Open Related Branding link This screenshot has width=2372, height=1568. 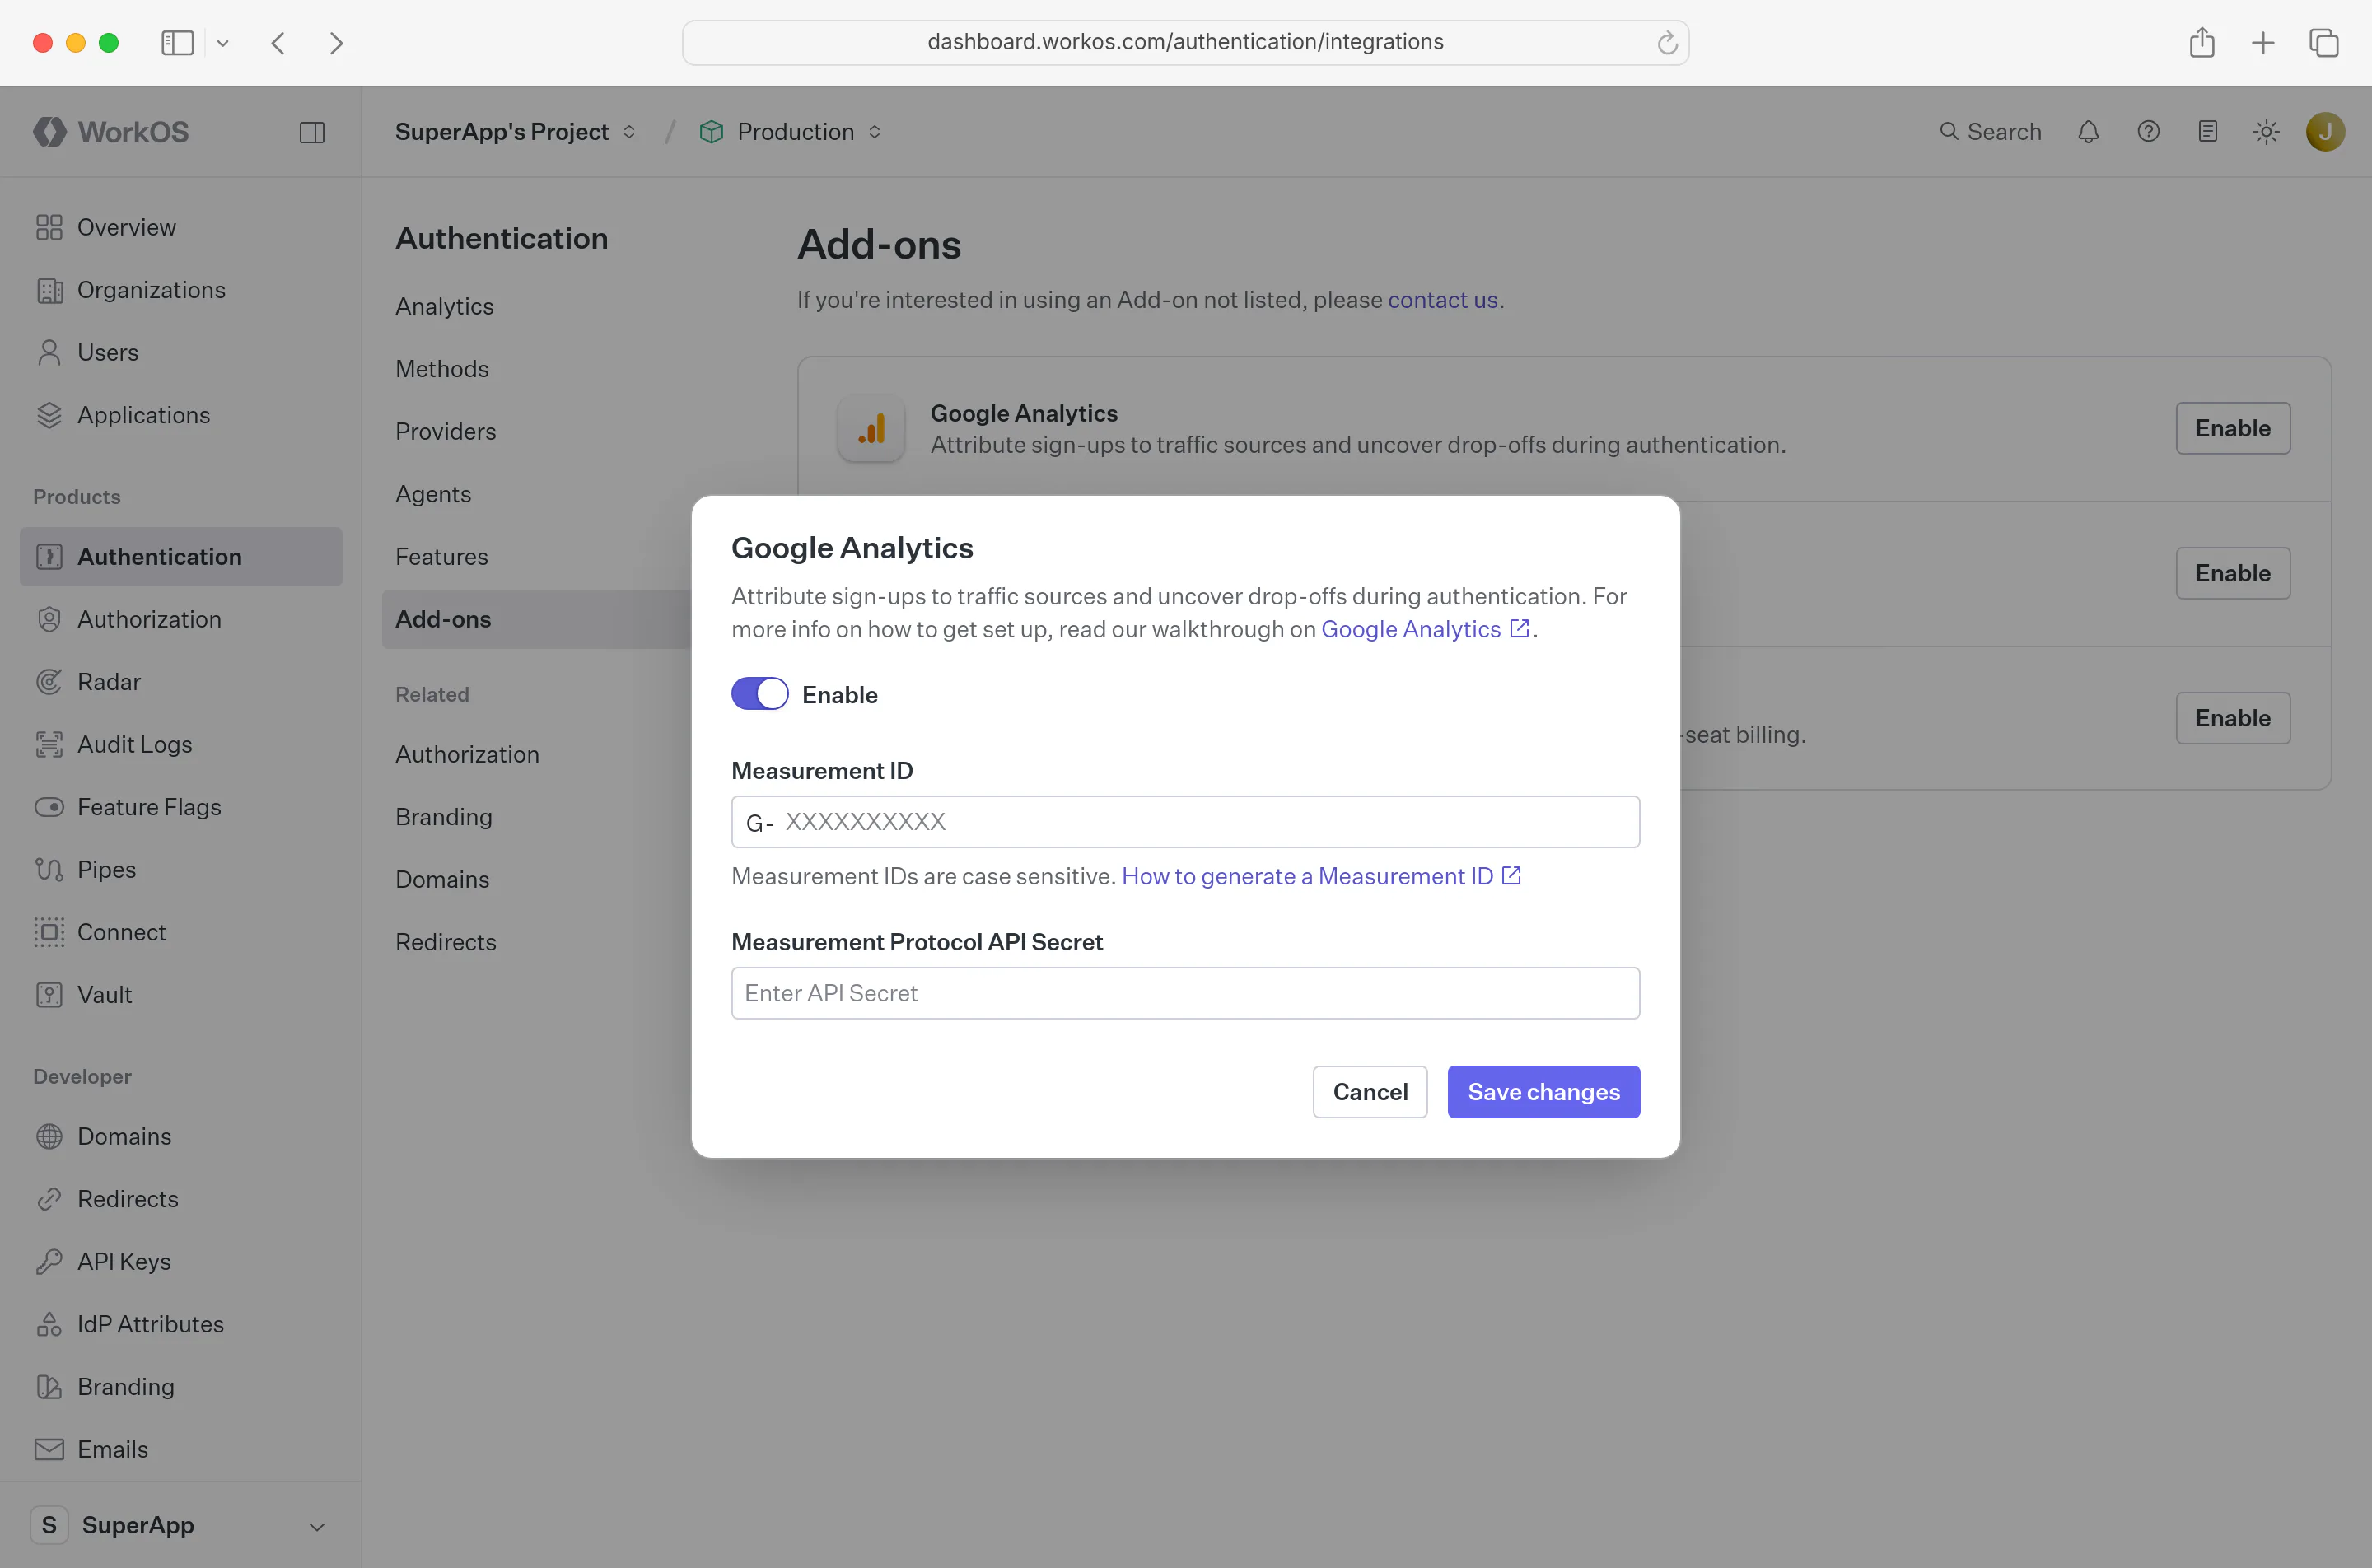(x=444, y=817)
